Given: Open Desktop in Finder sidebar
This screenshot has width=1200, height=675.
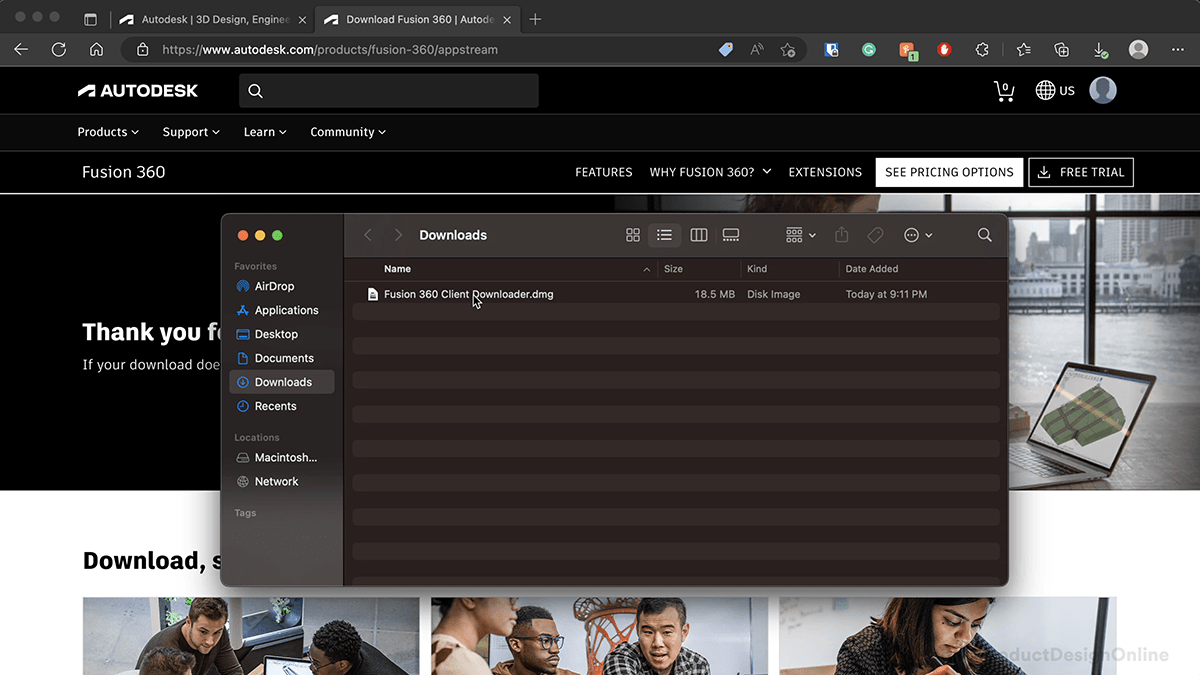Looking at the screenshot, I should click(x=282, y=334).
